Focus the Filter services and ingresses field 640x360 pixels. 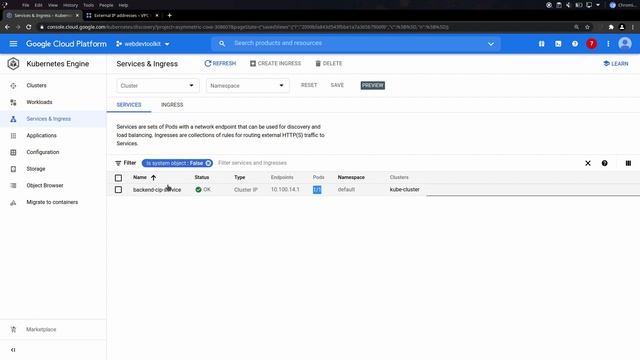(252, 163)
